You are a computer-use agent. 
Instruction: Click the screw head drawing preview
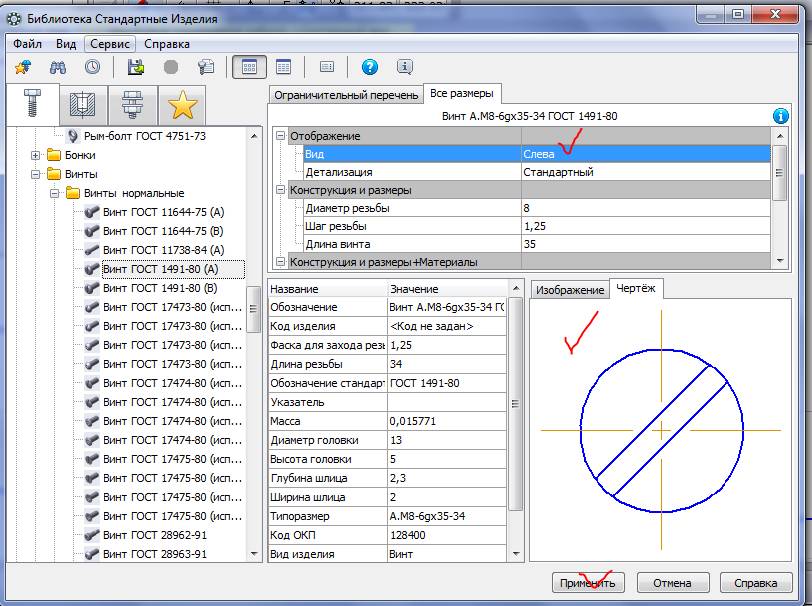(x=662, y=430)
